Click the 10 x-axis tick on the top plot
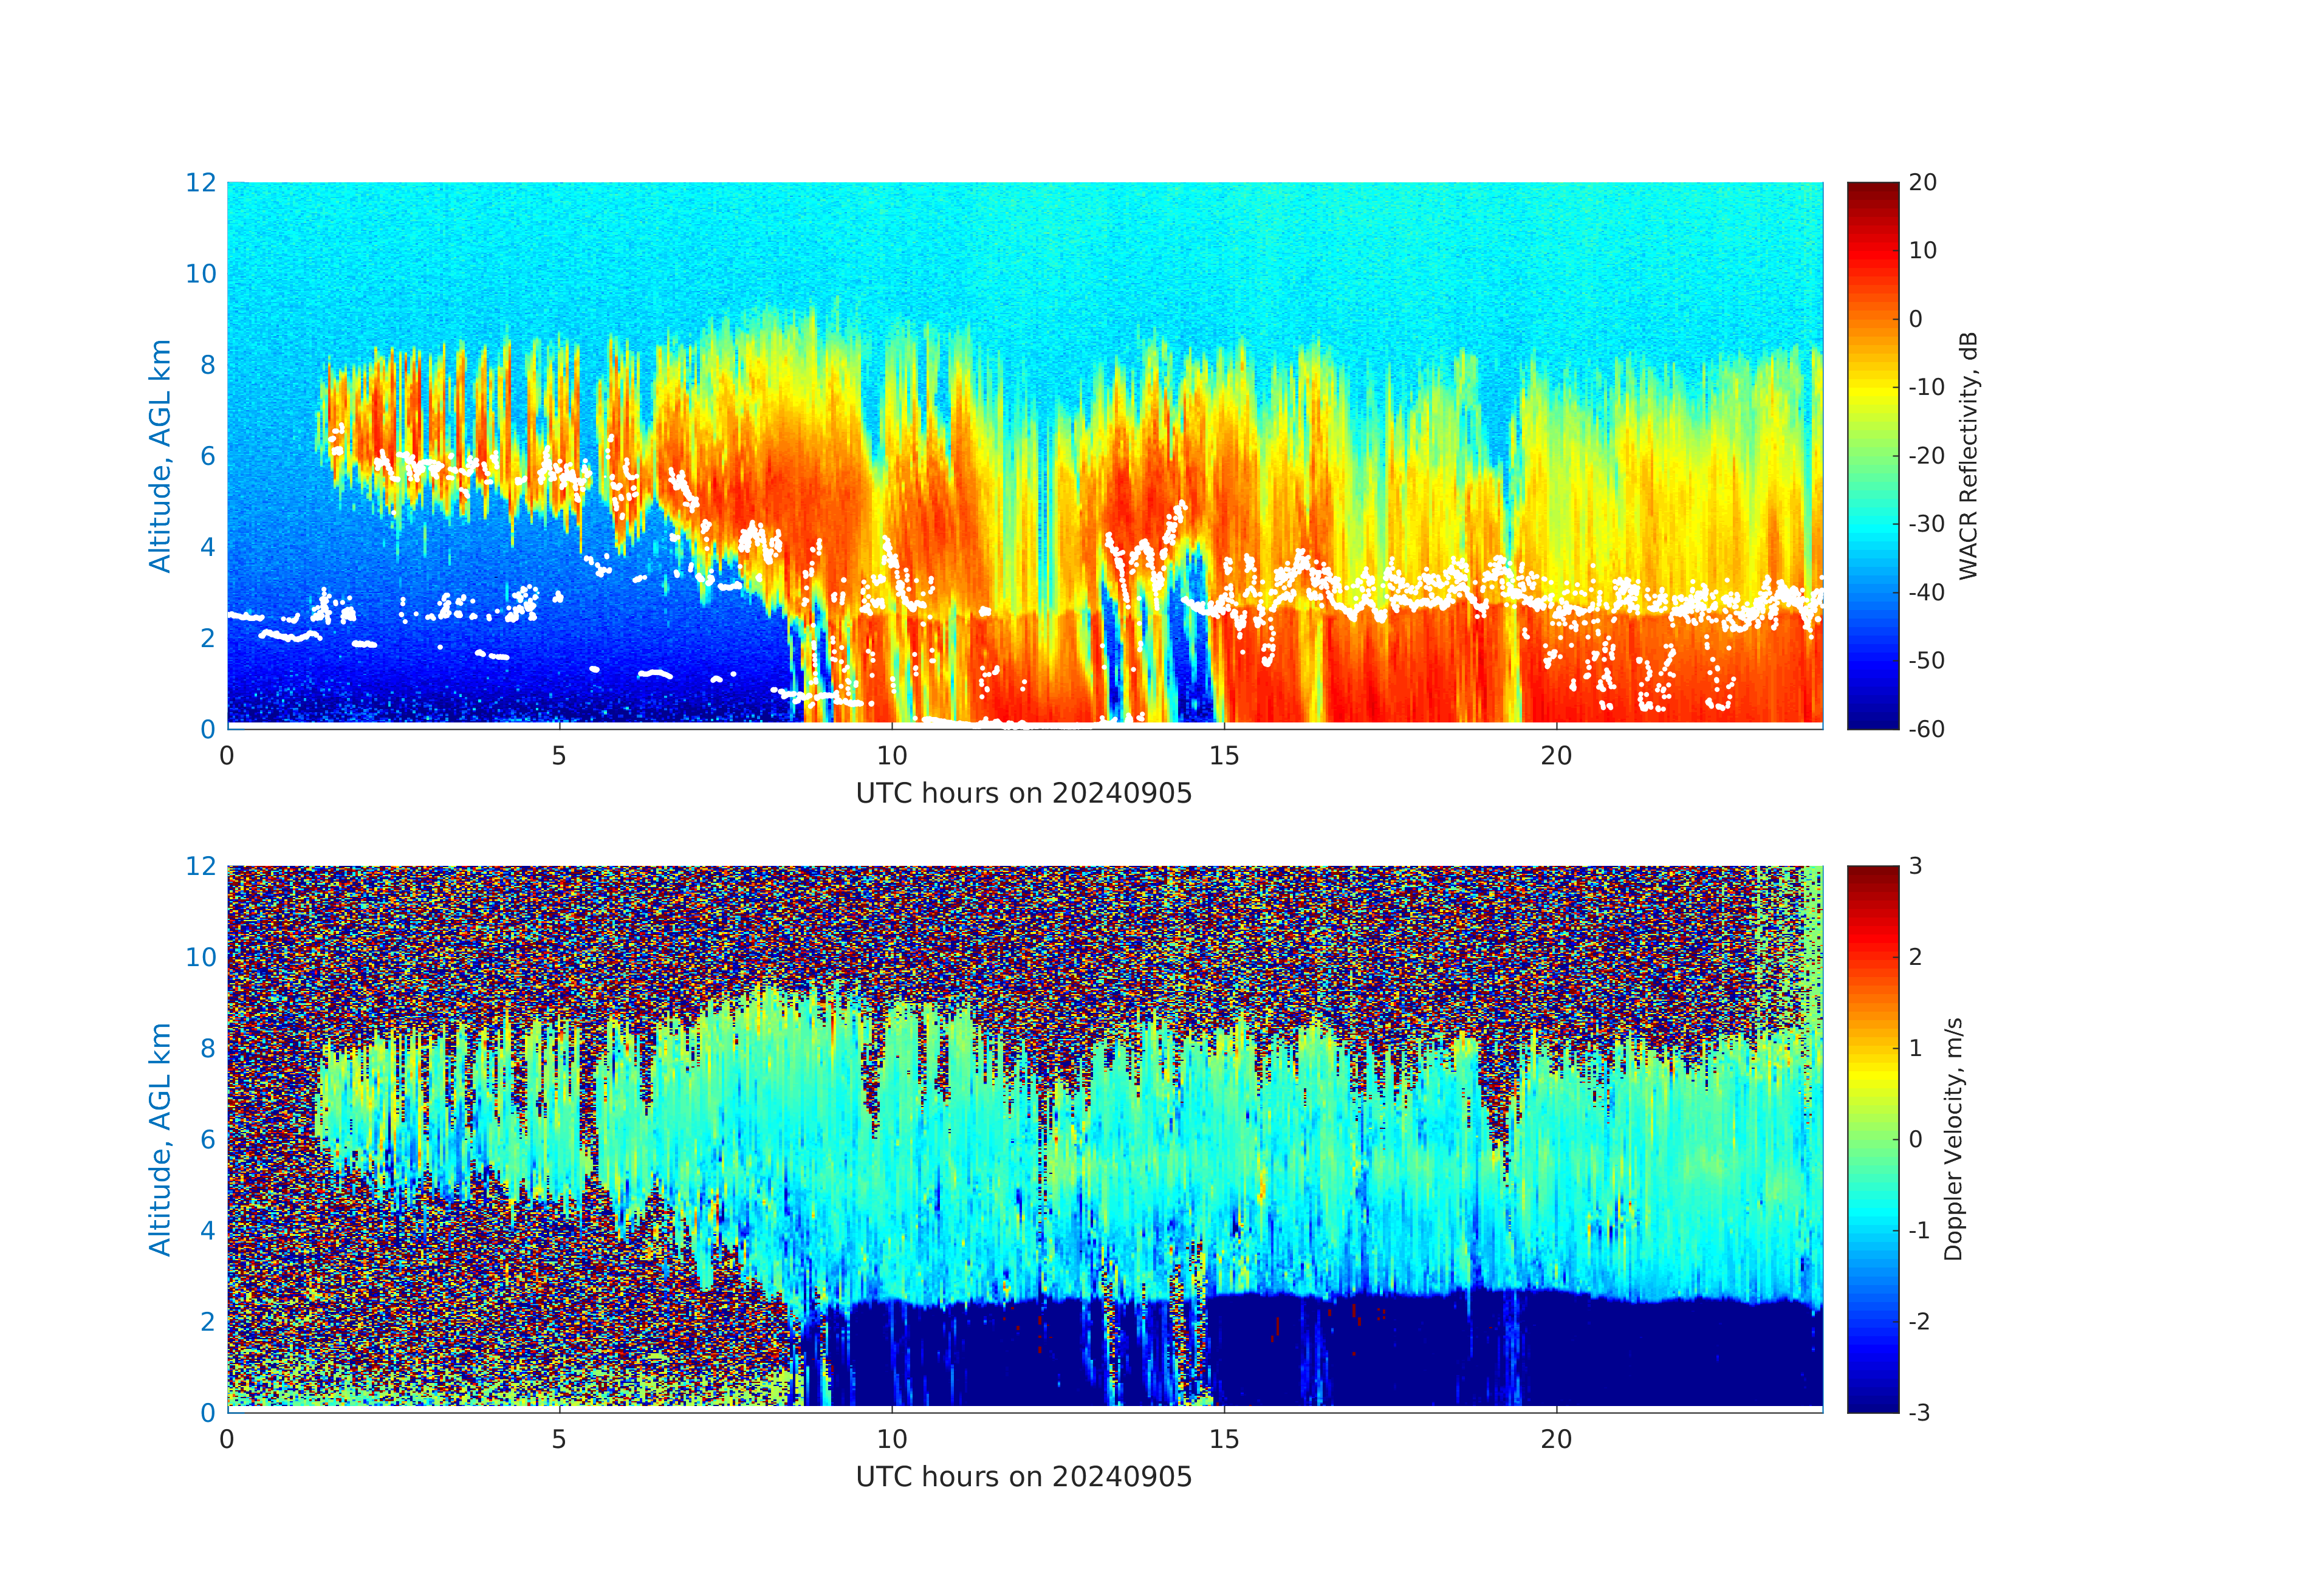Viewport: 2324px width, 1595px height. click(892, 756)
